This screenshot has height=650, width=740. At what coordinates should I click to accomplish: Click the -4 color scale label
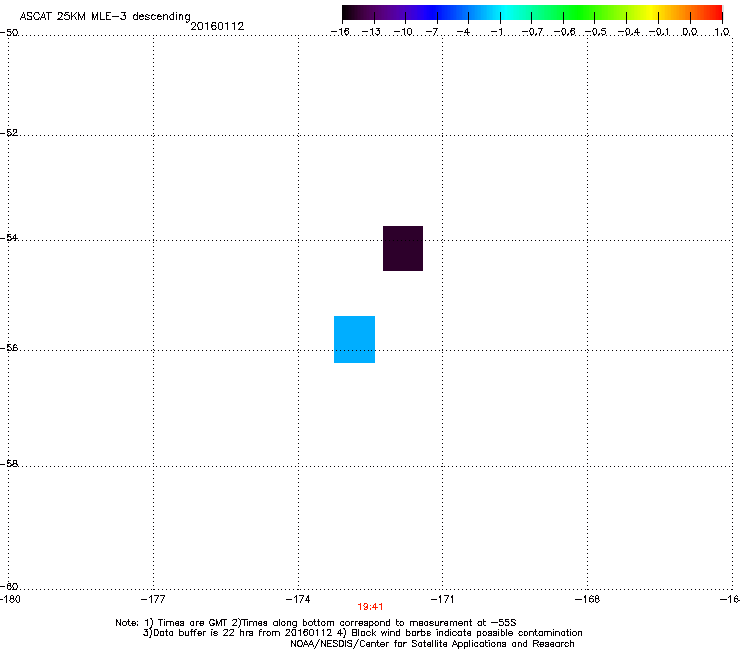pos(463,32)
